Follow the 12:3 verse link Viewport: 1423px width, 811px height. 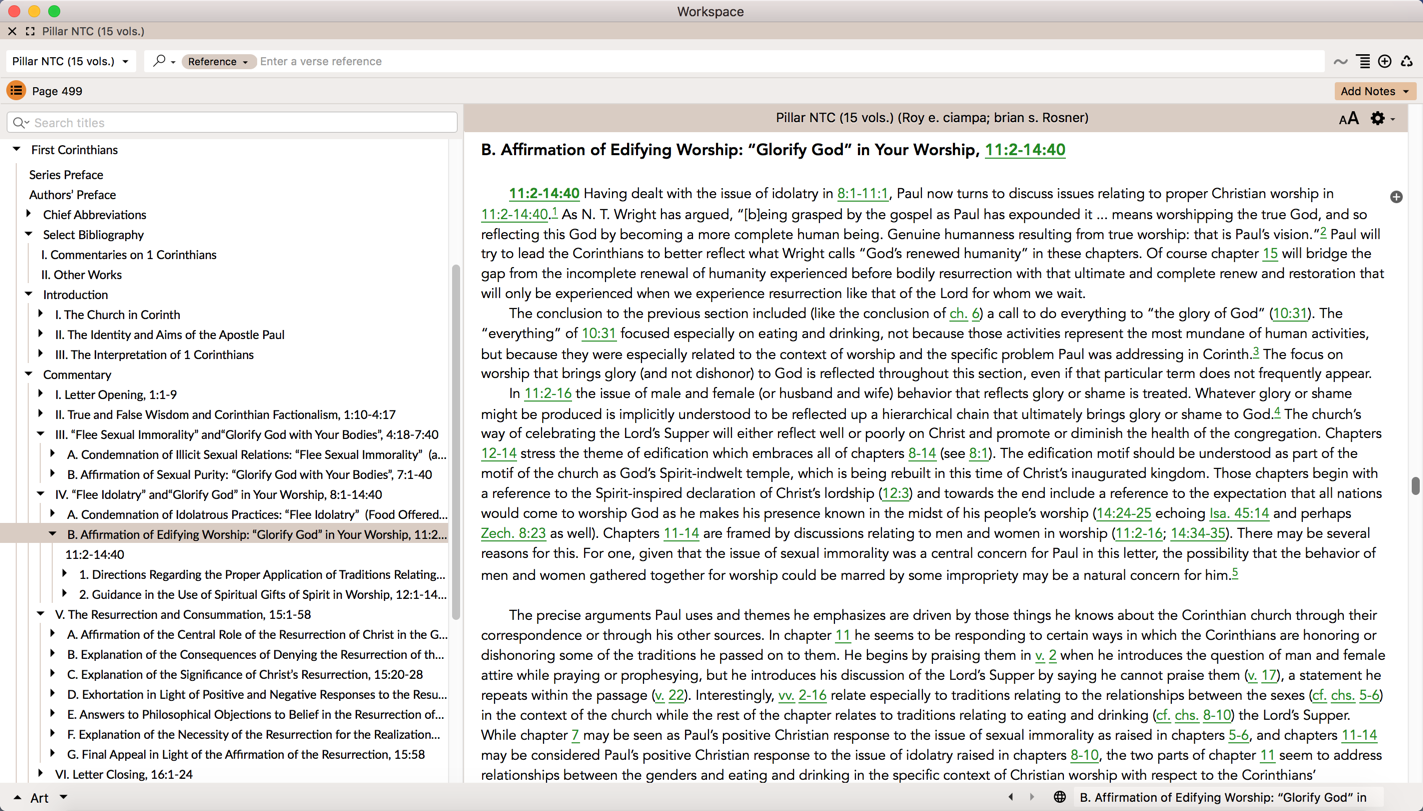[x=896, y=493]
